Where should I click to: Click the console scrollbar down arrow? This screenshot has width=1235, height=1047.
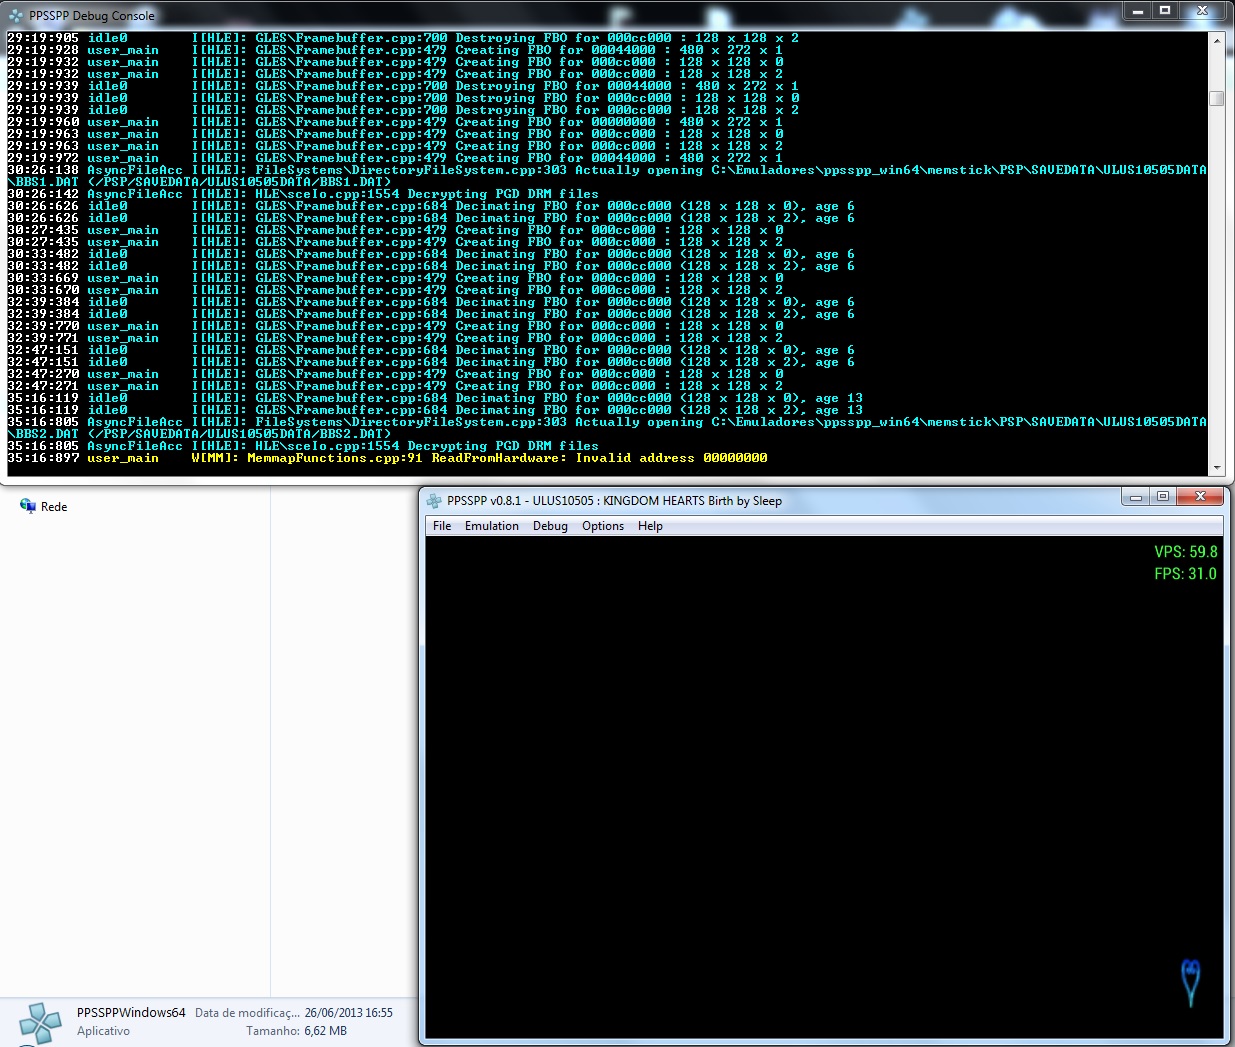coord(1217,467)
